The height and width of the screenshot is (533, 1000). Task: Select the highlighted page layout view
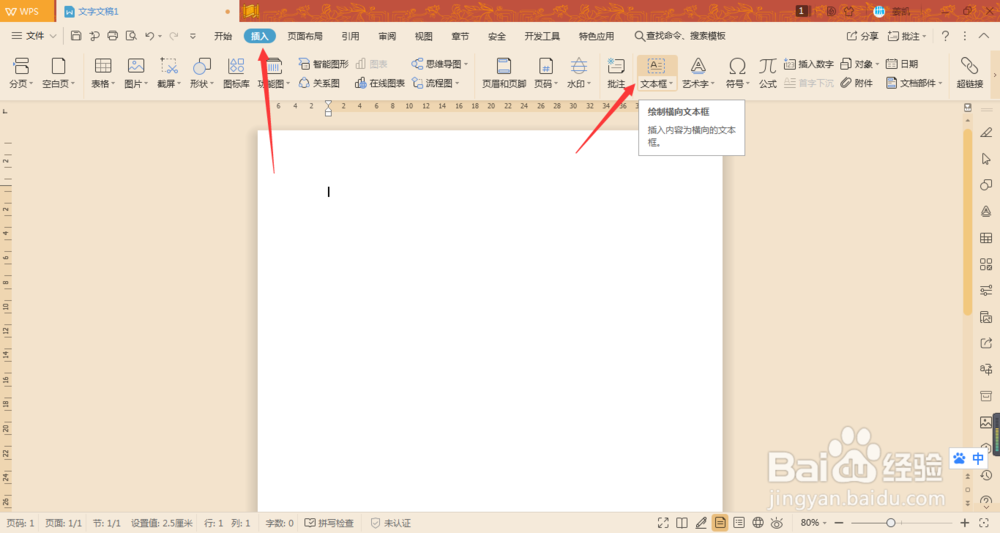[x=720, y=523]
